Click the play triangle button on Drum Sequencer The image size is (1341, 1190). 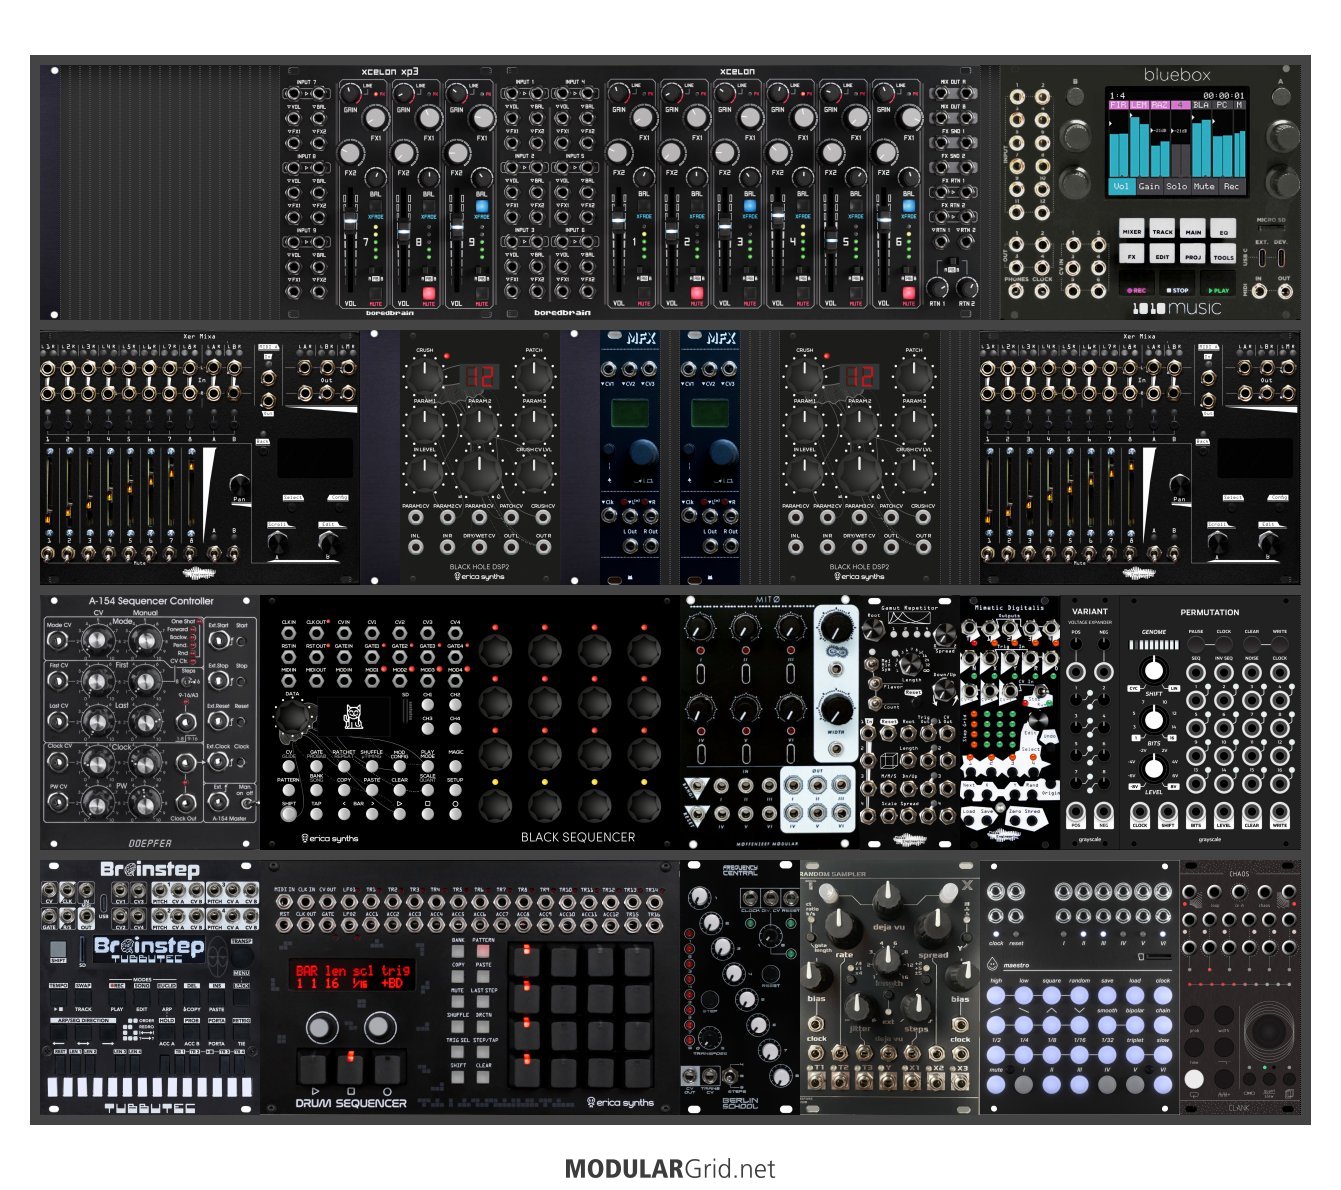point(316,1067)
